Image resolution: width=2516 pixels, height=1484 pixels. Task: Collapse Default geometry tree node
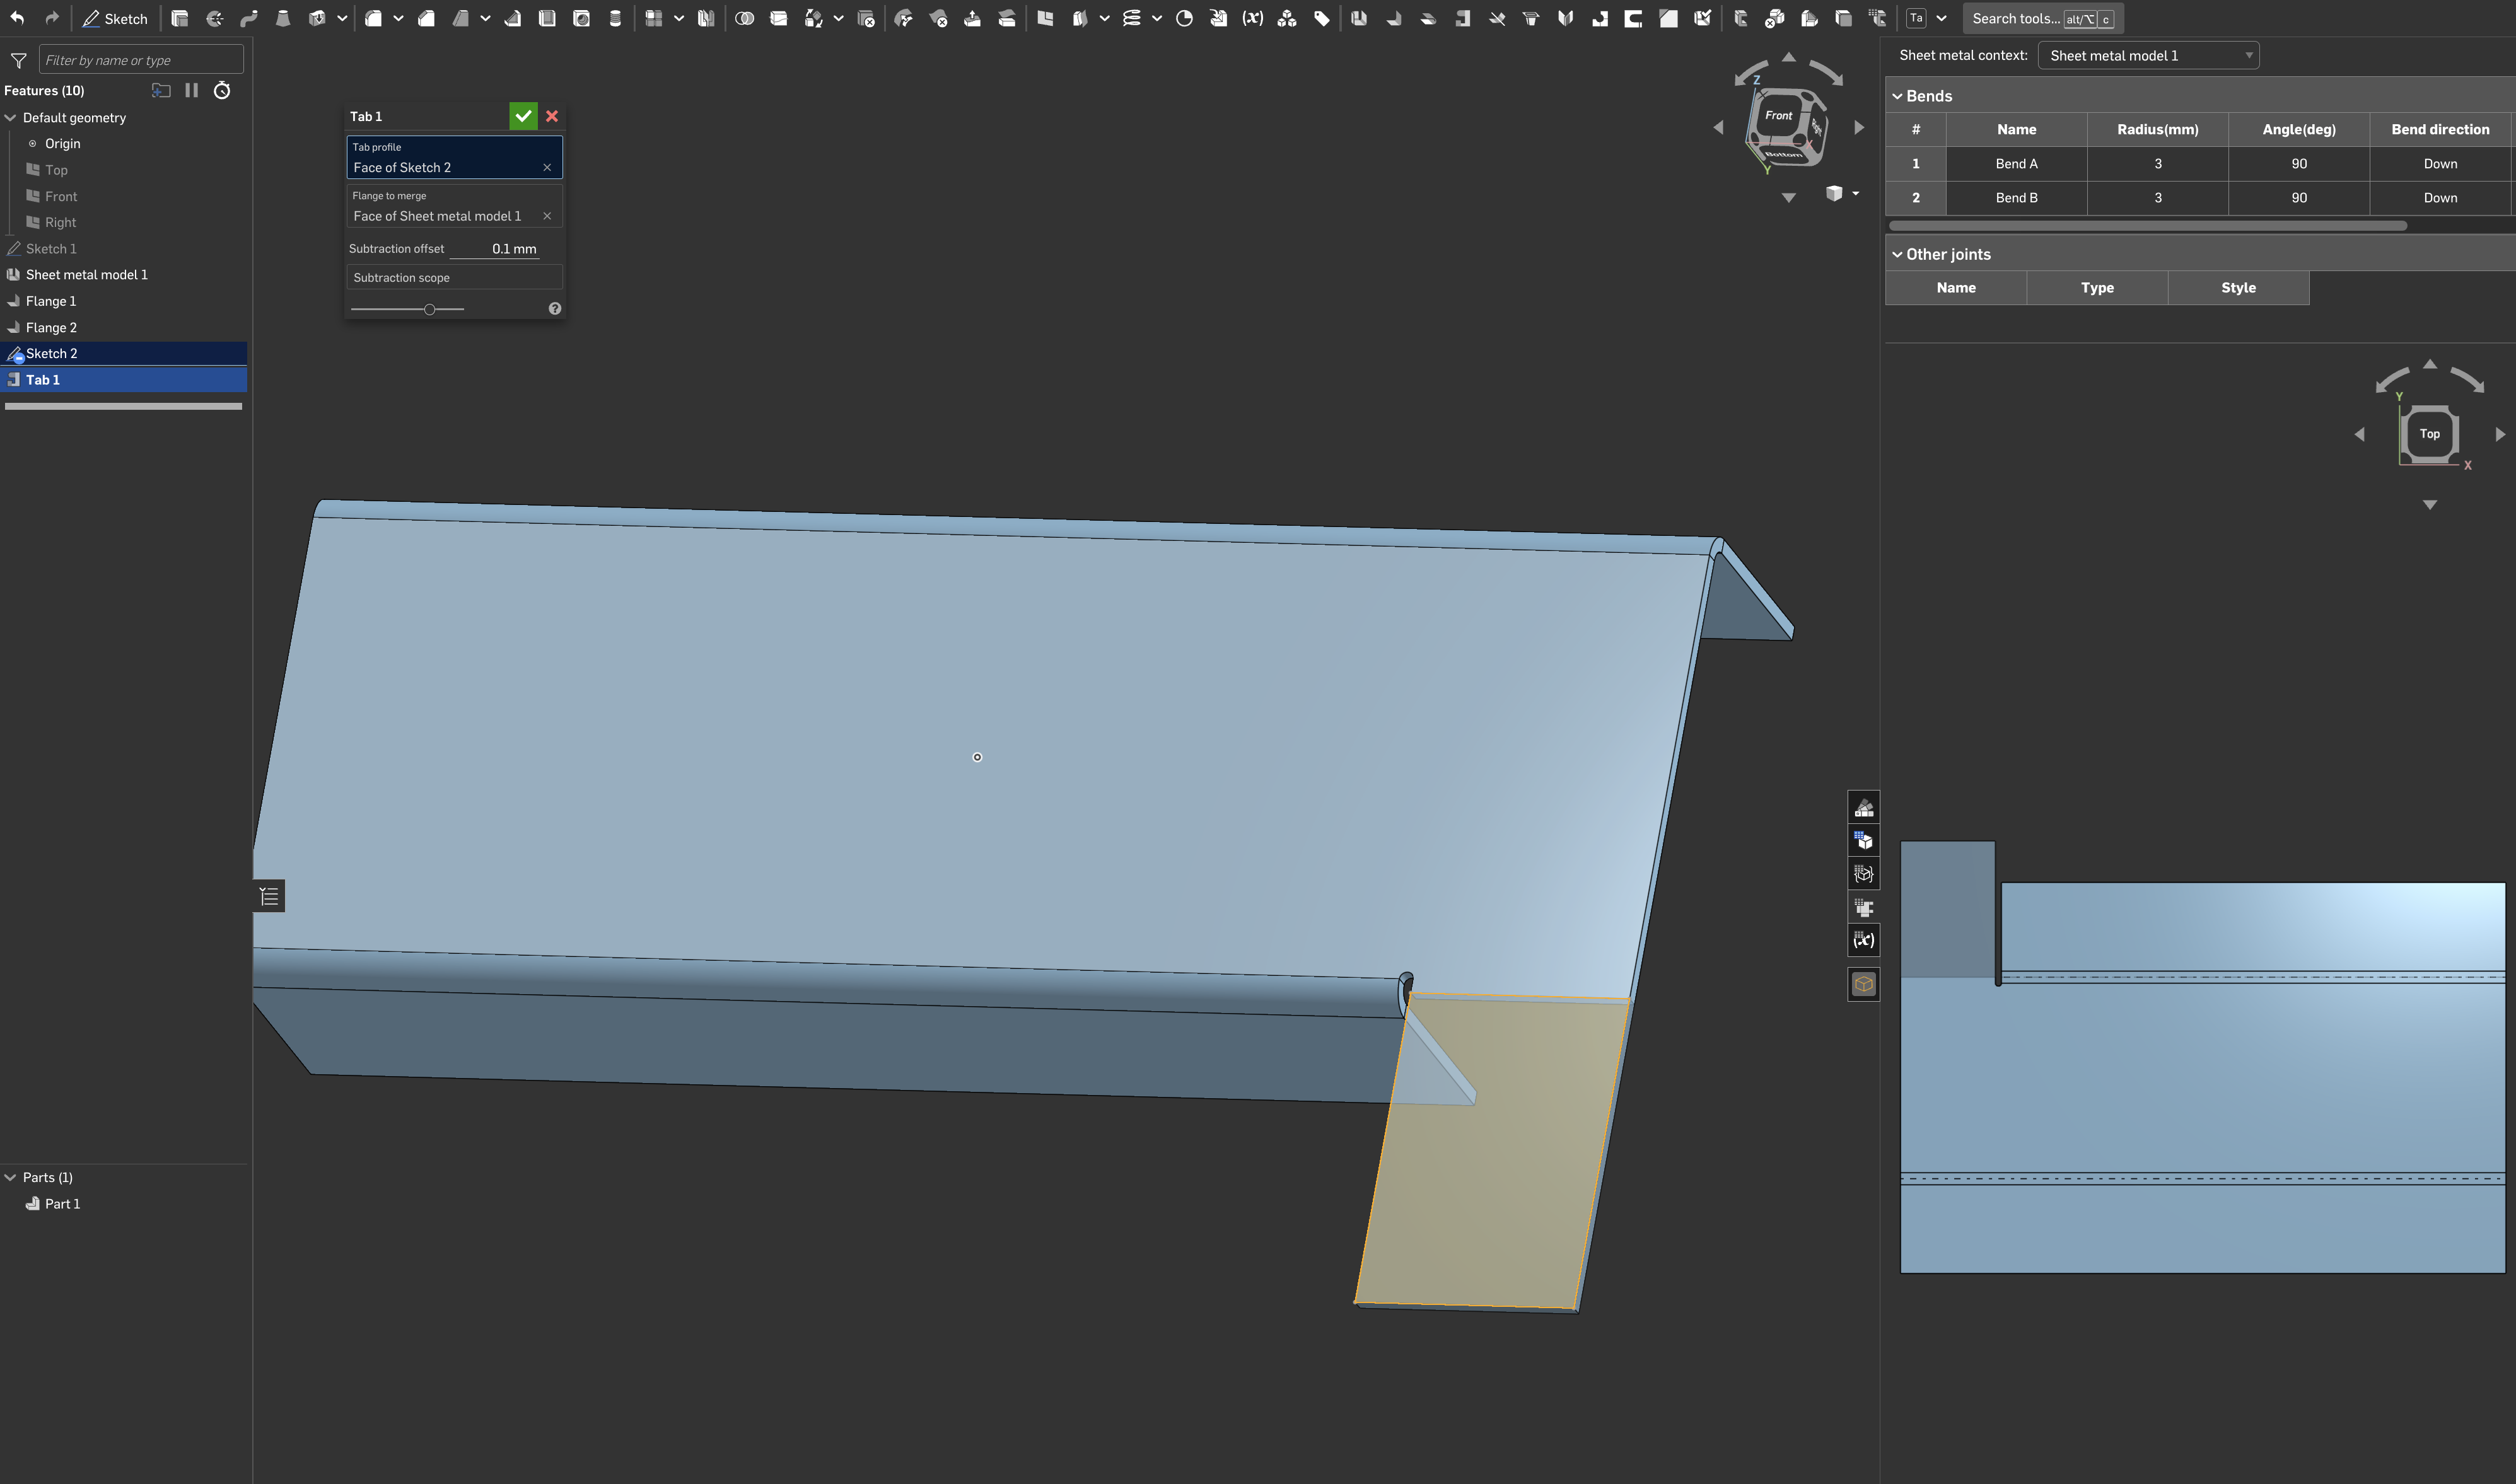point(11,117)
